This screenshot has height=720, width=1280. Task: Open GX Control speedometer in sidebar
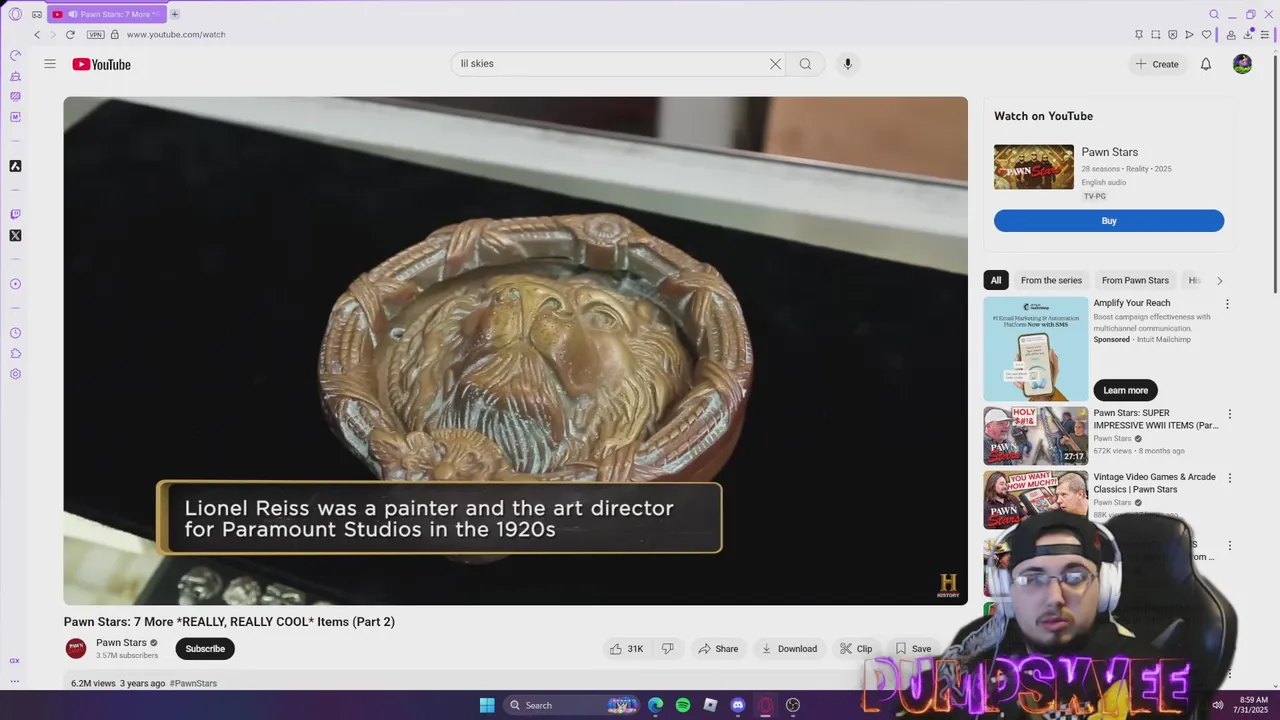(x=15, y=55)
